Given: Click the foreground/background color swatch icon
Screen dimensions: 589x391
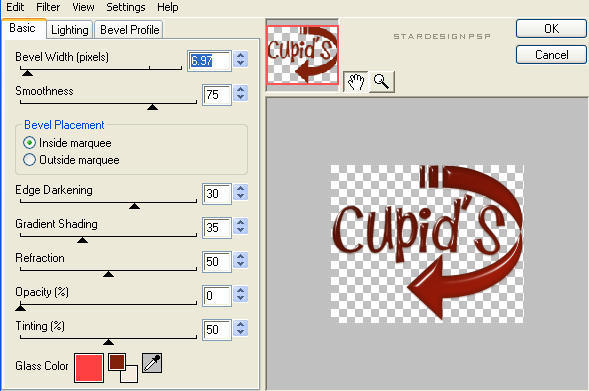Looking at the screenshot, I should 123,368.
